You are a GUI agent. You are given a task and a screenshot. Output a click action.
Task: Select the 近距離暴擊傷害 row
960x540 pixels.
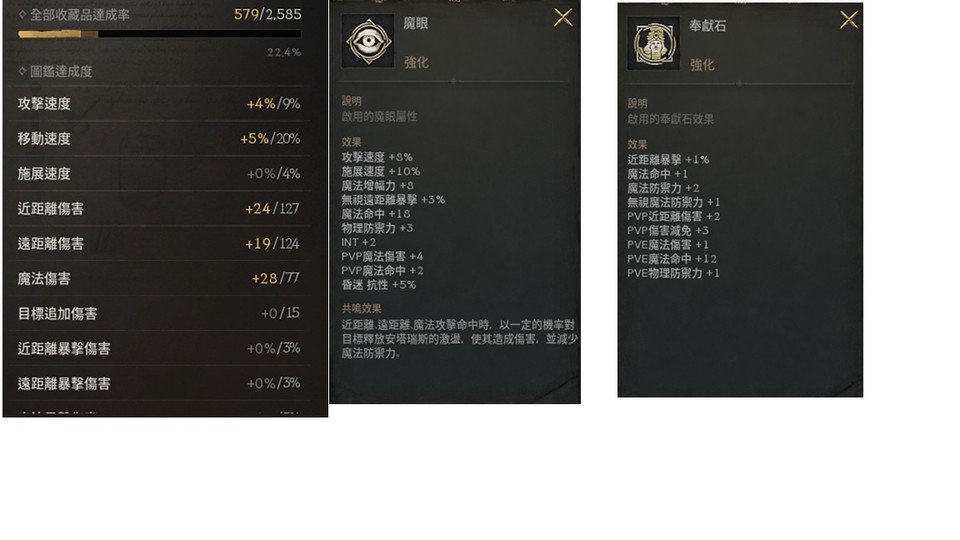[159, 348]
